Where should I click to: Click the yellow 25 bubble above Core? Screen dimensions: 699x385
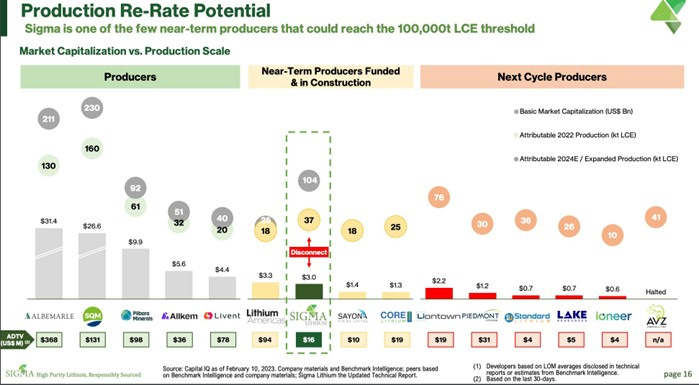(x=395, y=227)
